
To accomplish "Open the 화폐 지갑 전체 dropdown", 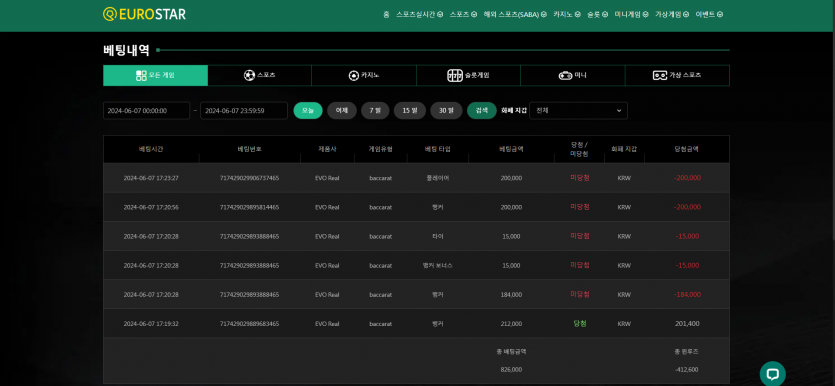I will (578, 111).
